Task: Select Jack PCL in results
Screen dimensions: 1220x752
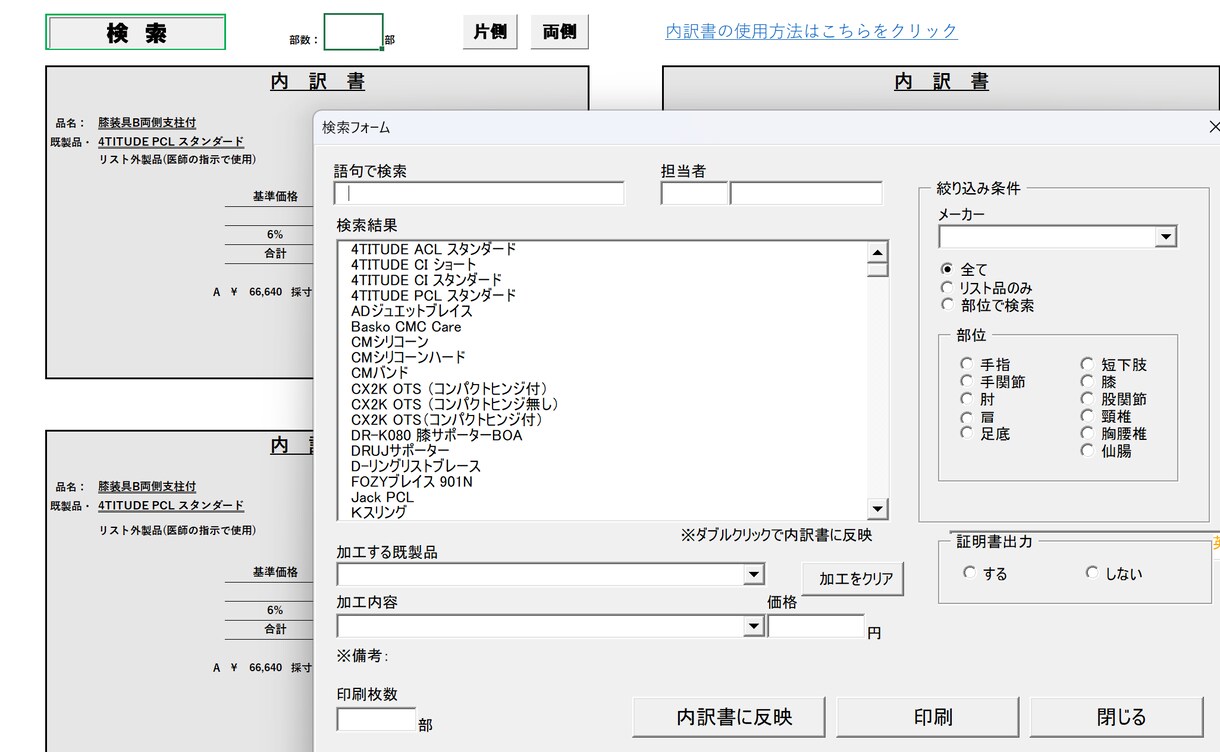Action: pos(382,497)
